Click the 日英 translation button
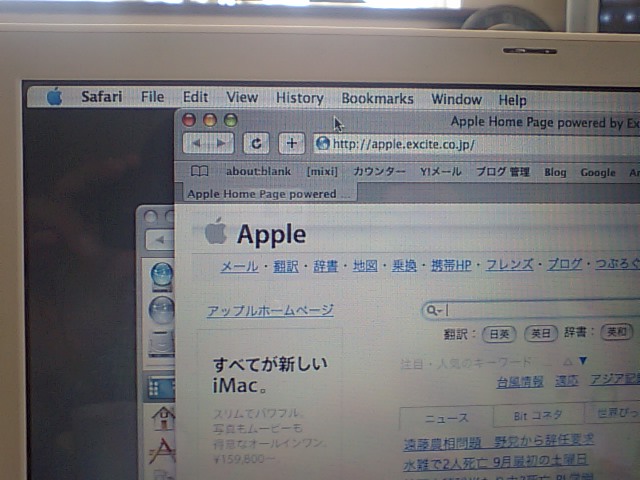 [x=499, y=334]
